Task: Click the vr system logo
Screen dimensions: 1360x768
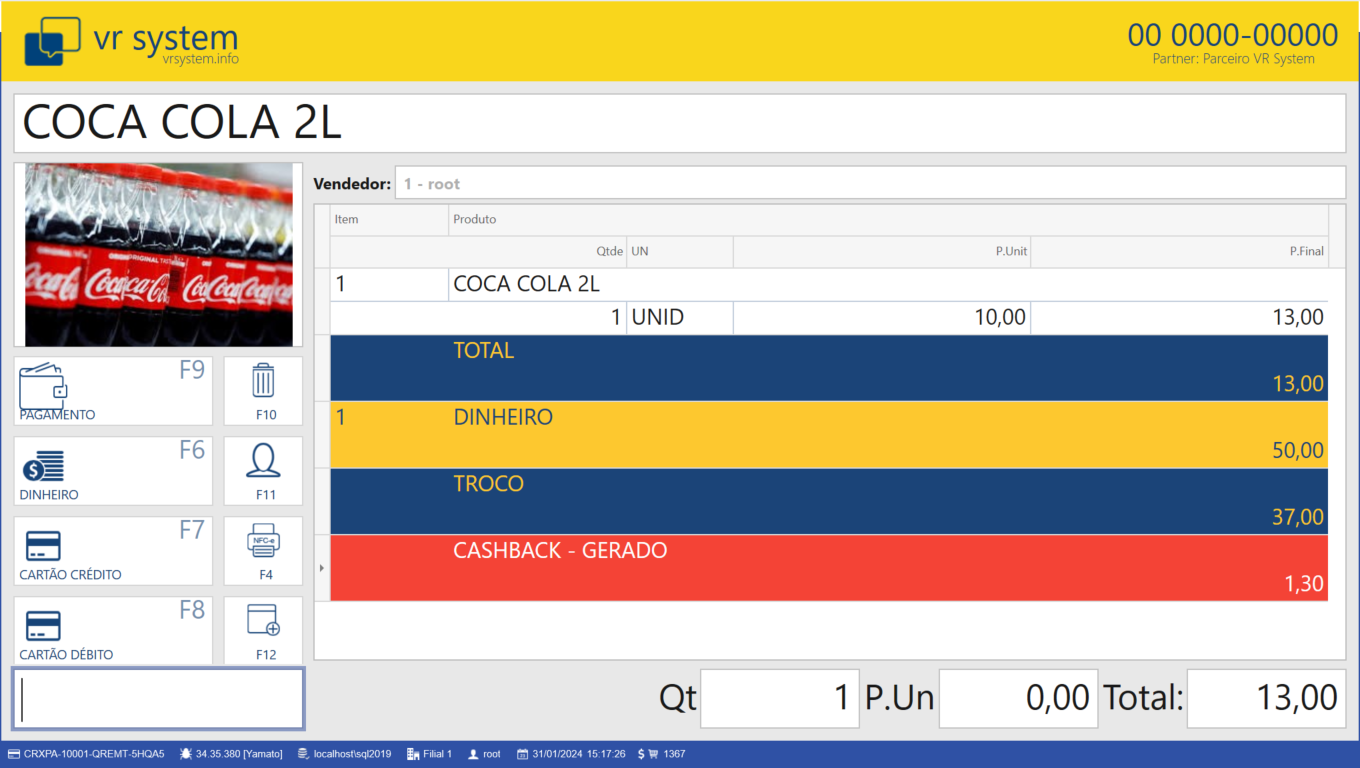Action: 131,42
